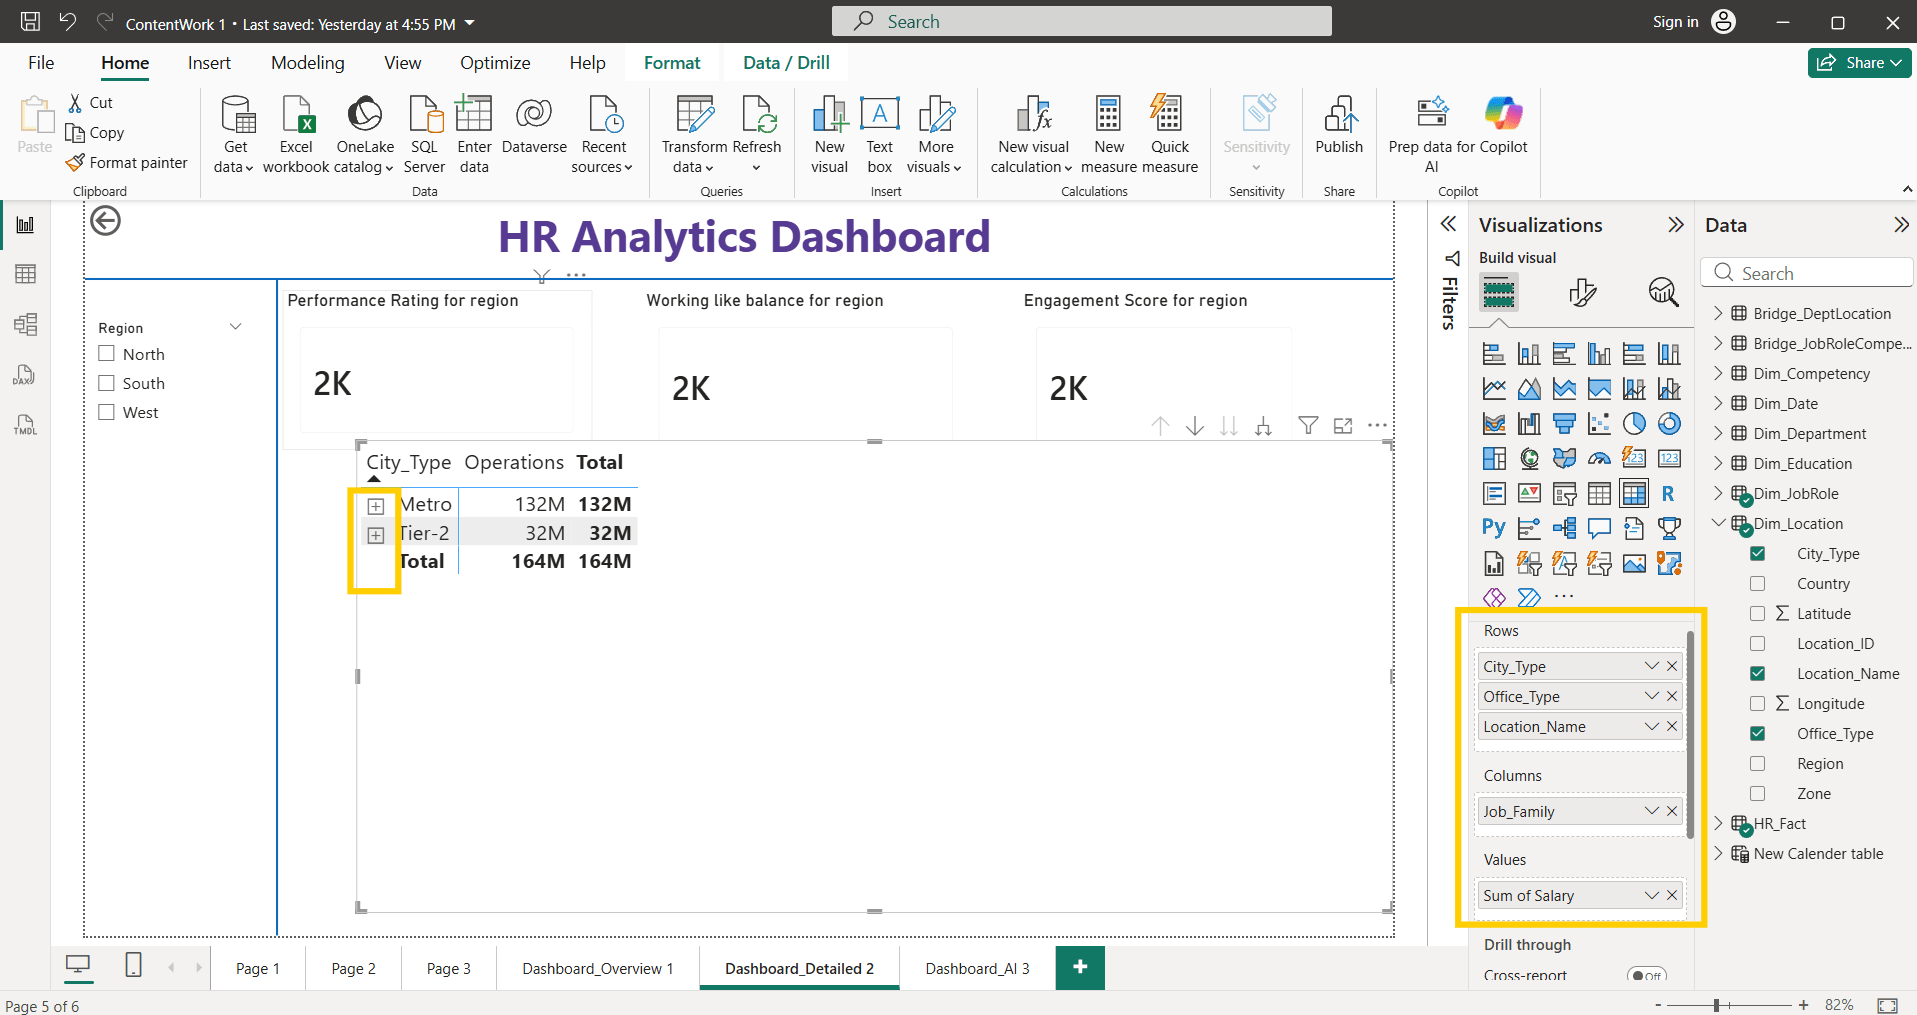
Task: Open the Table view in left sidebar
Action: click(x=25, y=274)
